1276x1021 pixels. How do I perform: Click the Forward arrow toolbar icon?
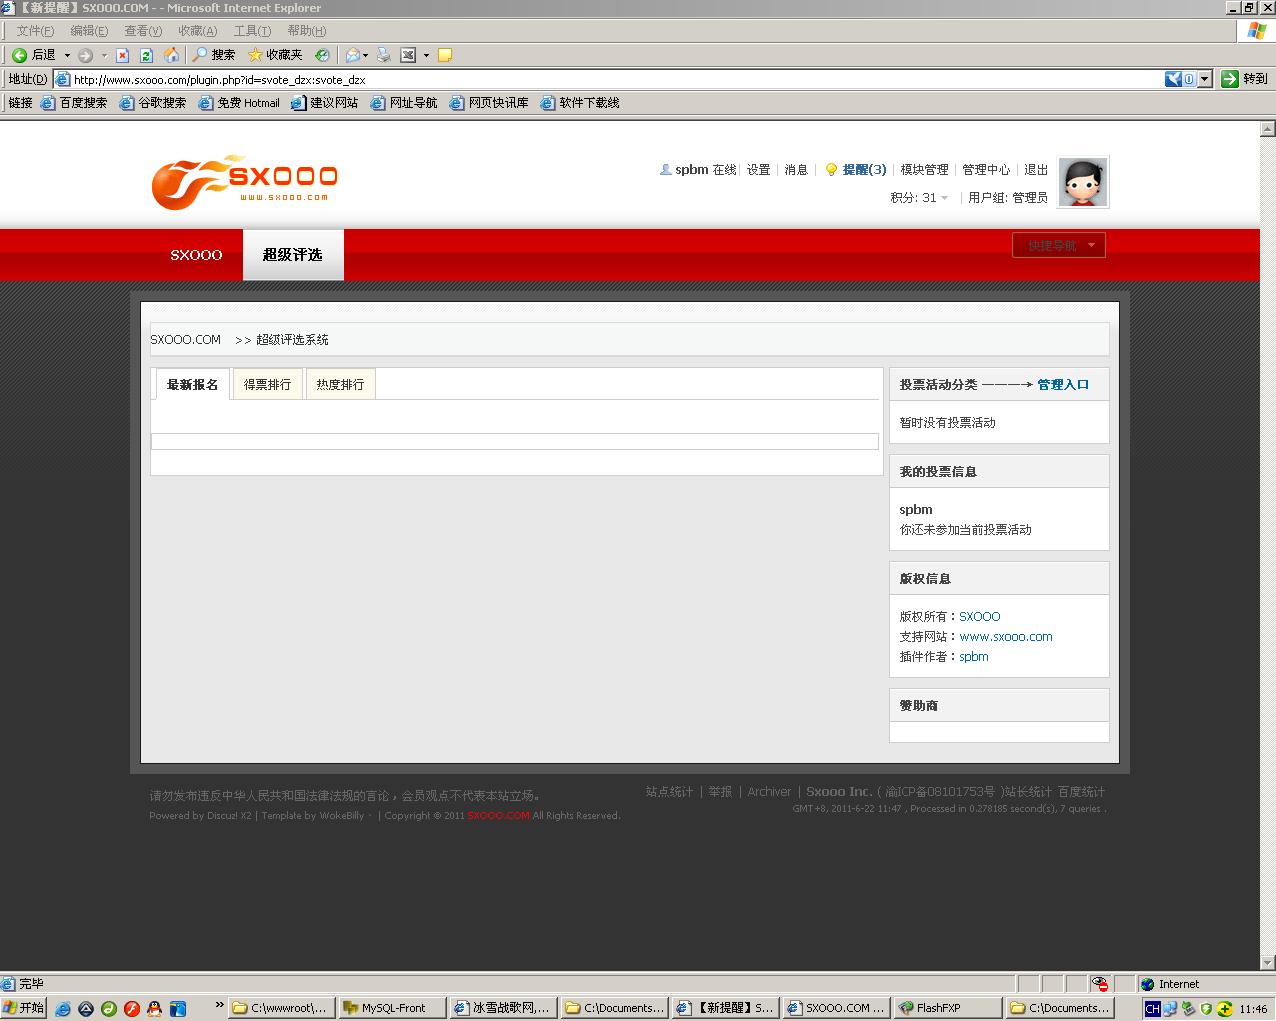click(86, 55)
